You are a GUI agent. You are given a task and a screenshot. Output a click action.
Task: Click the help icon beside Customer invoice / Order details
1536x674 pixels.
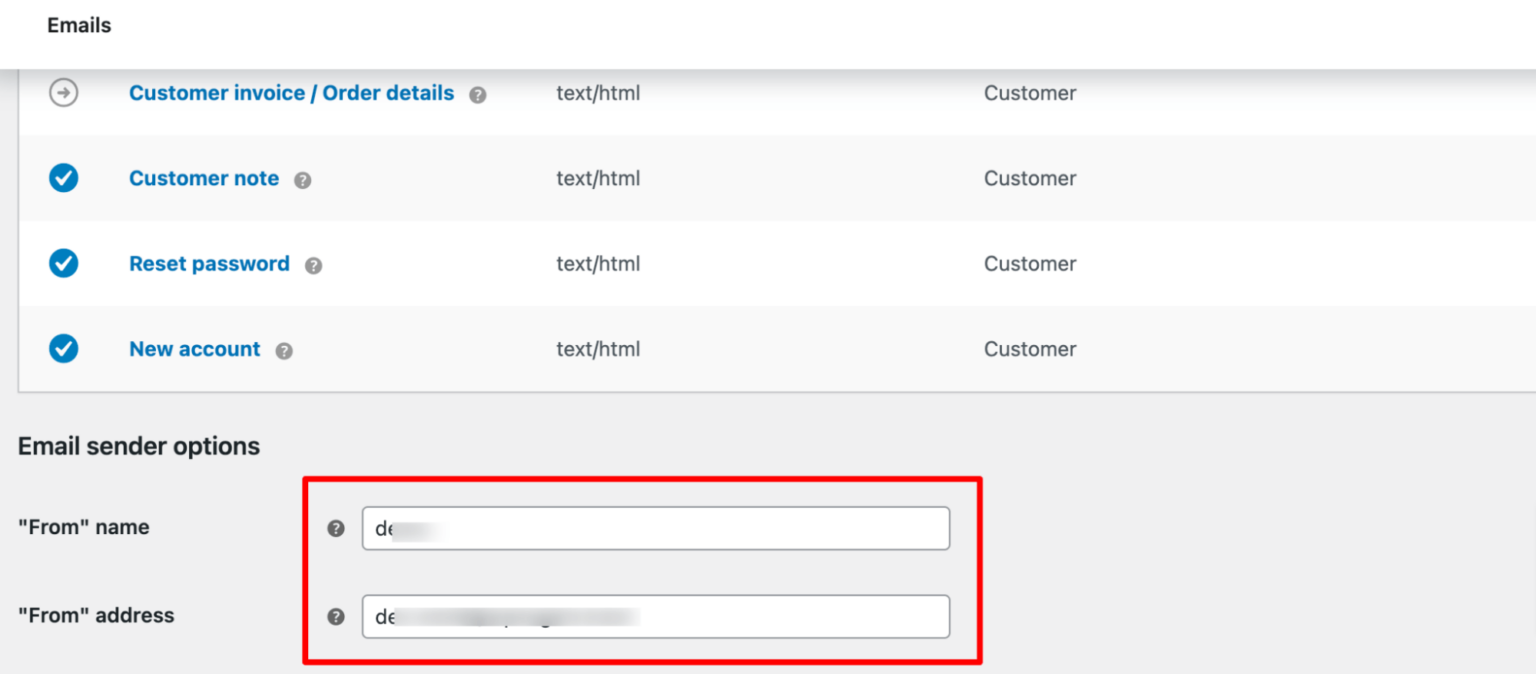(478, 94)
